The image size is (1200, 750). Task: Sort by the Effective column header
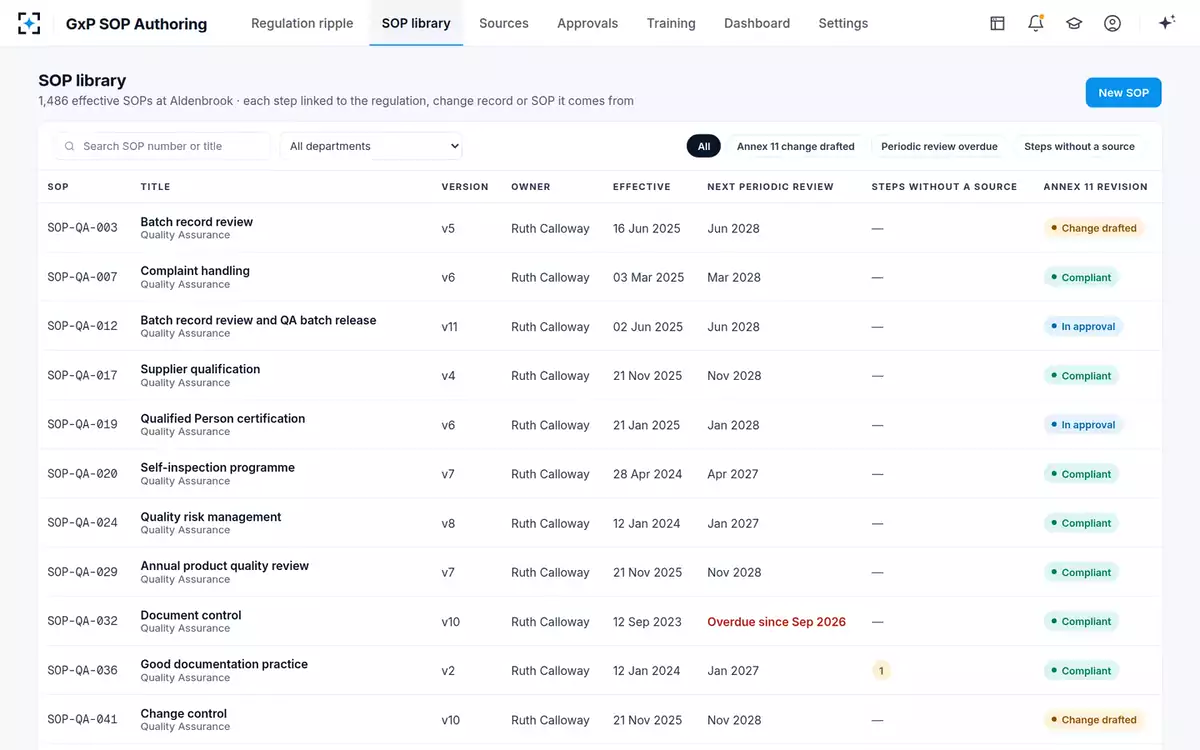pos(642,187)
